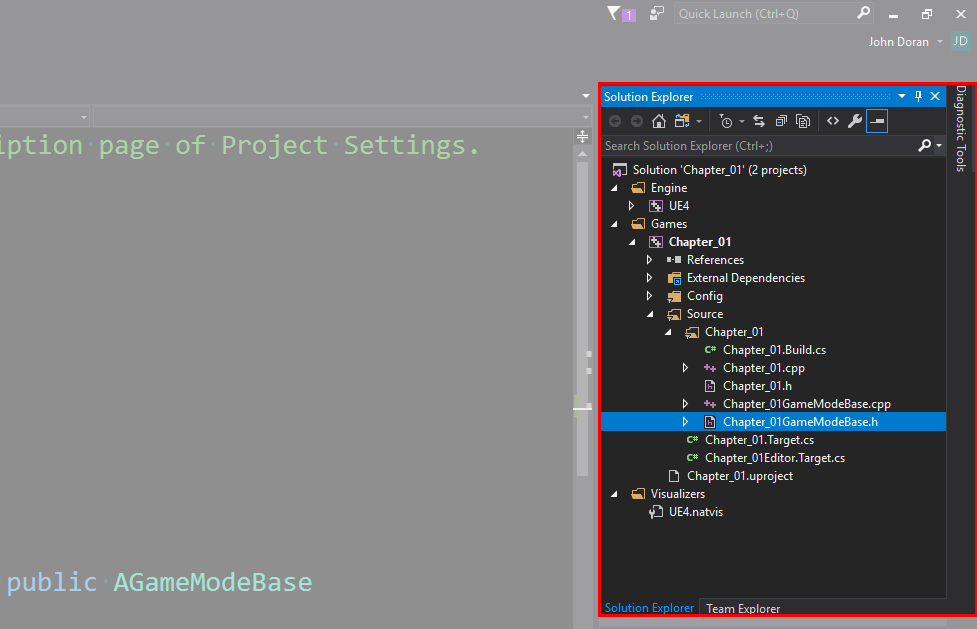Switch between Solutions and Folders view

pyautogui.click(x=682, y=121)
